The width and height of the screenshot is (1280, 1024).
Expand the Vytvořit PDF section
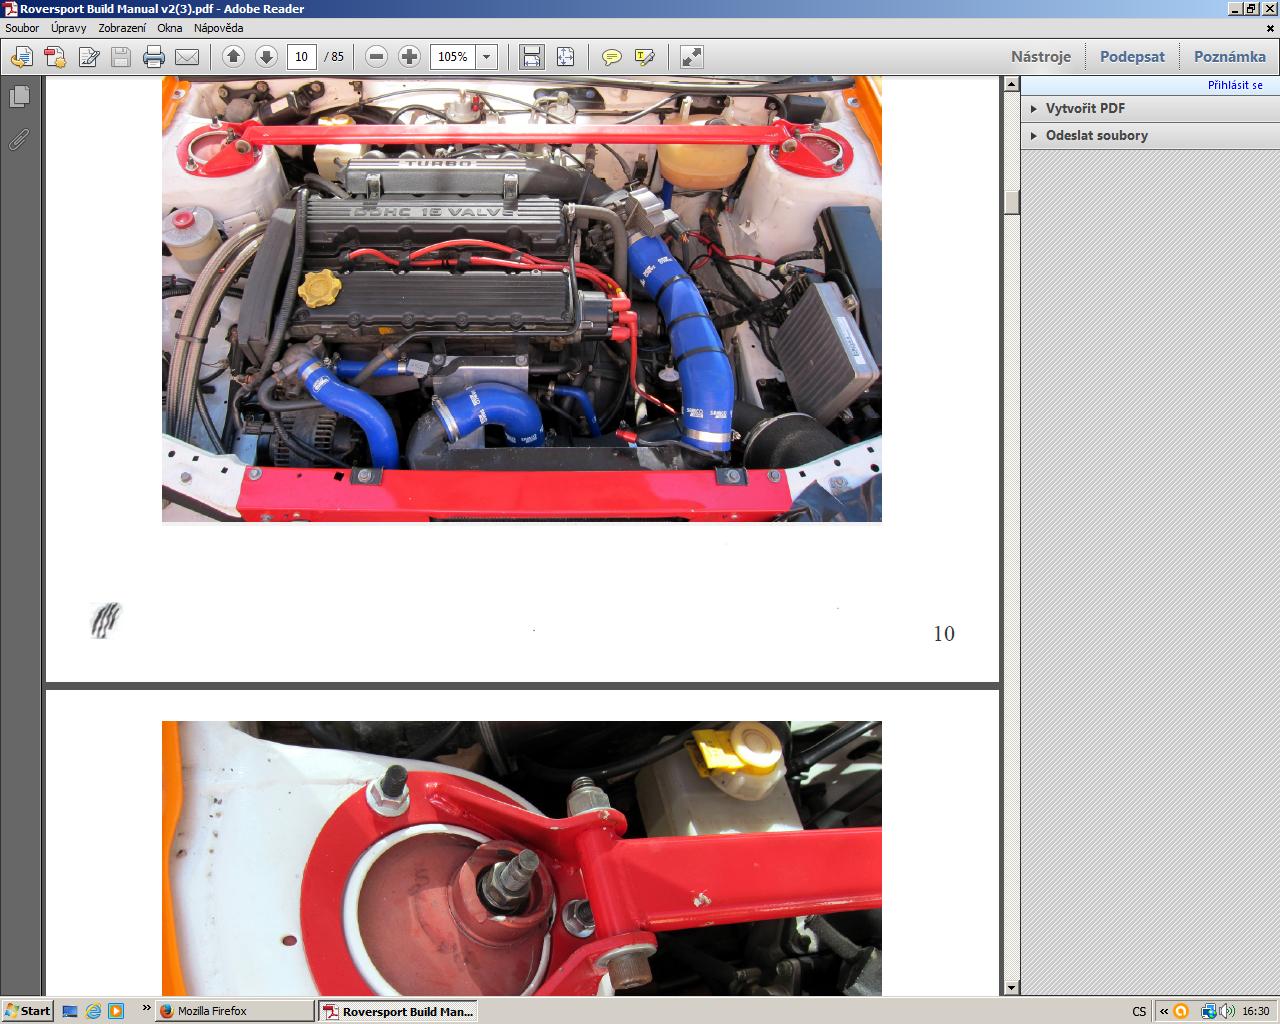[1085, 108]
